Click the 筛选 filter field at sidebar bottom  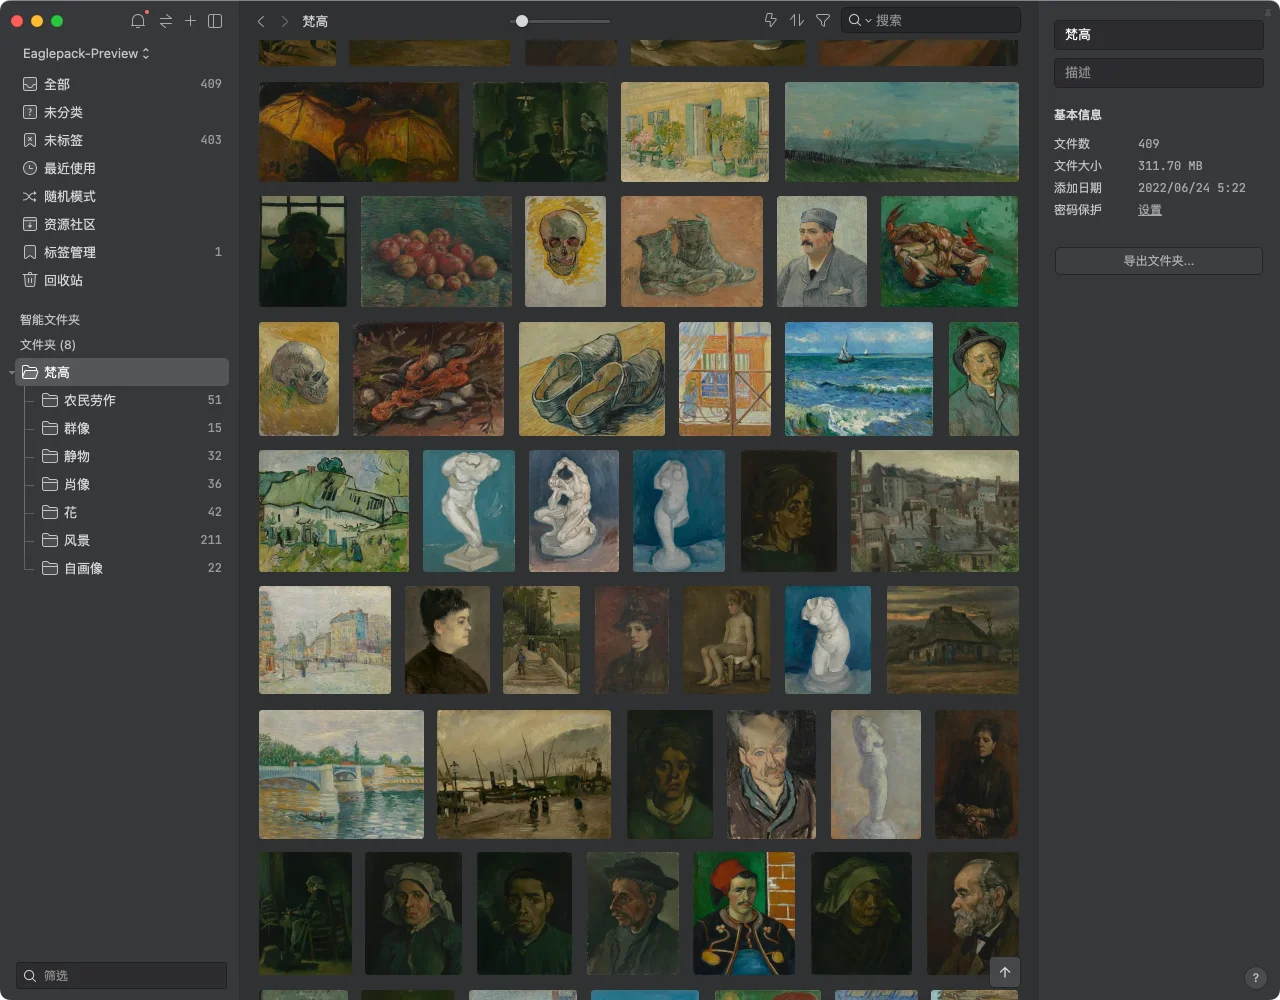tap(121, 975)
